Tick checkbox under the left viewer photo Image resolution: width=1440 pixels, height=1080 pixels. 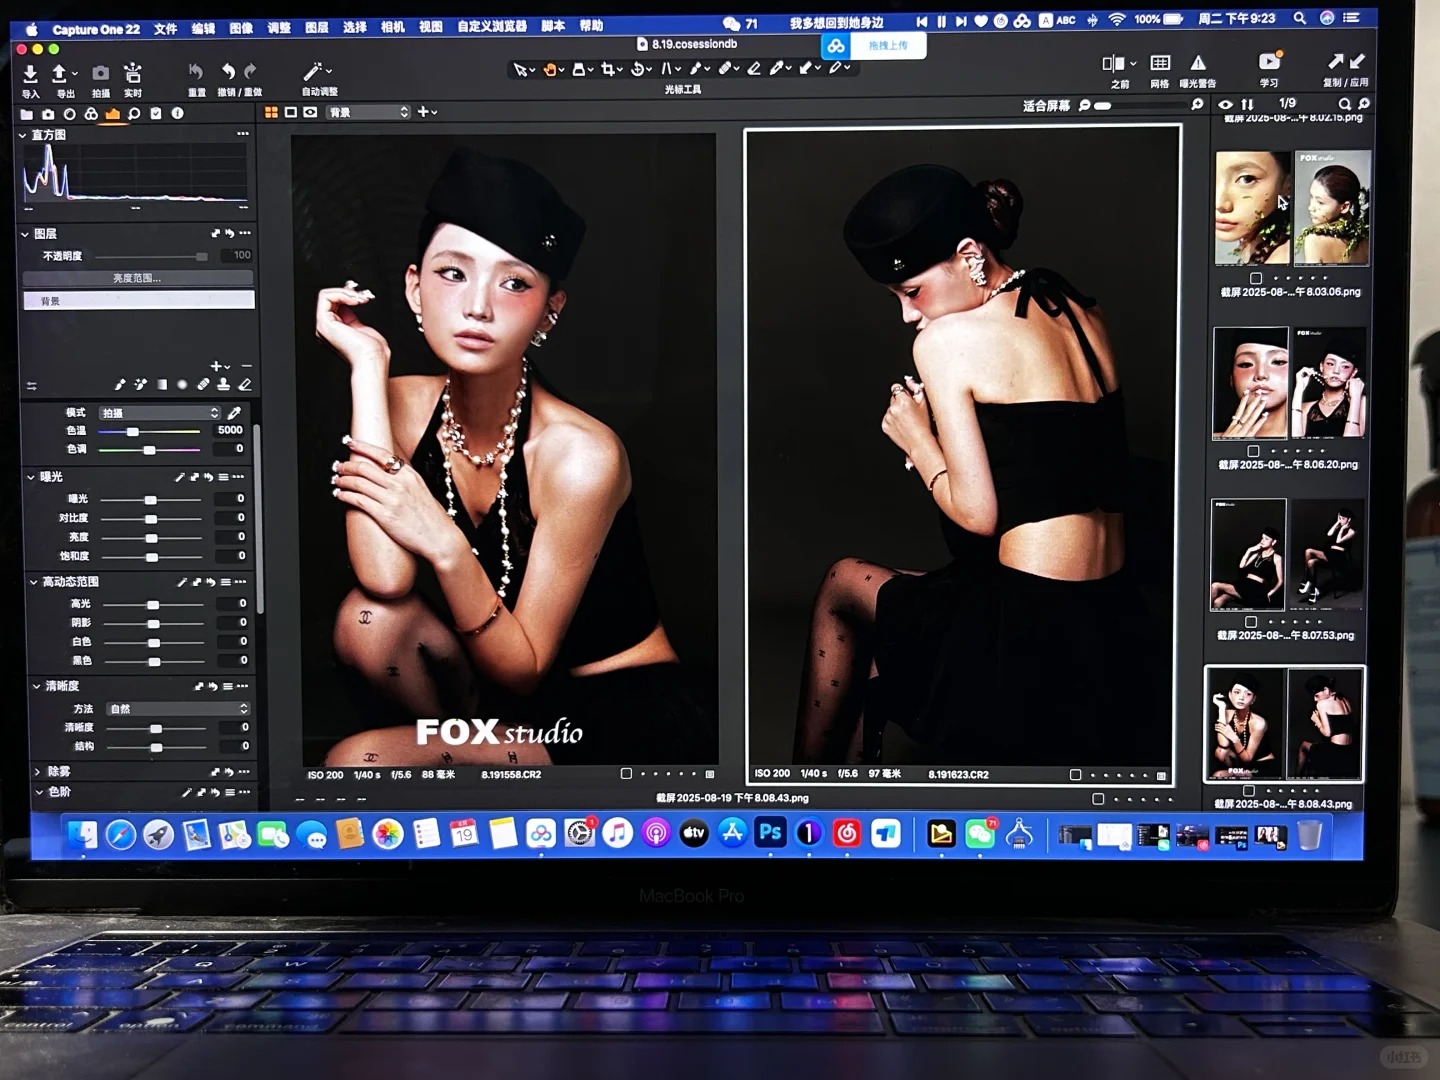[x=626, y=774]
